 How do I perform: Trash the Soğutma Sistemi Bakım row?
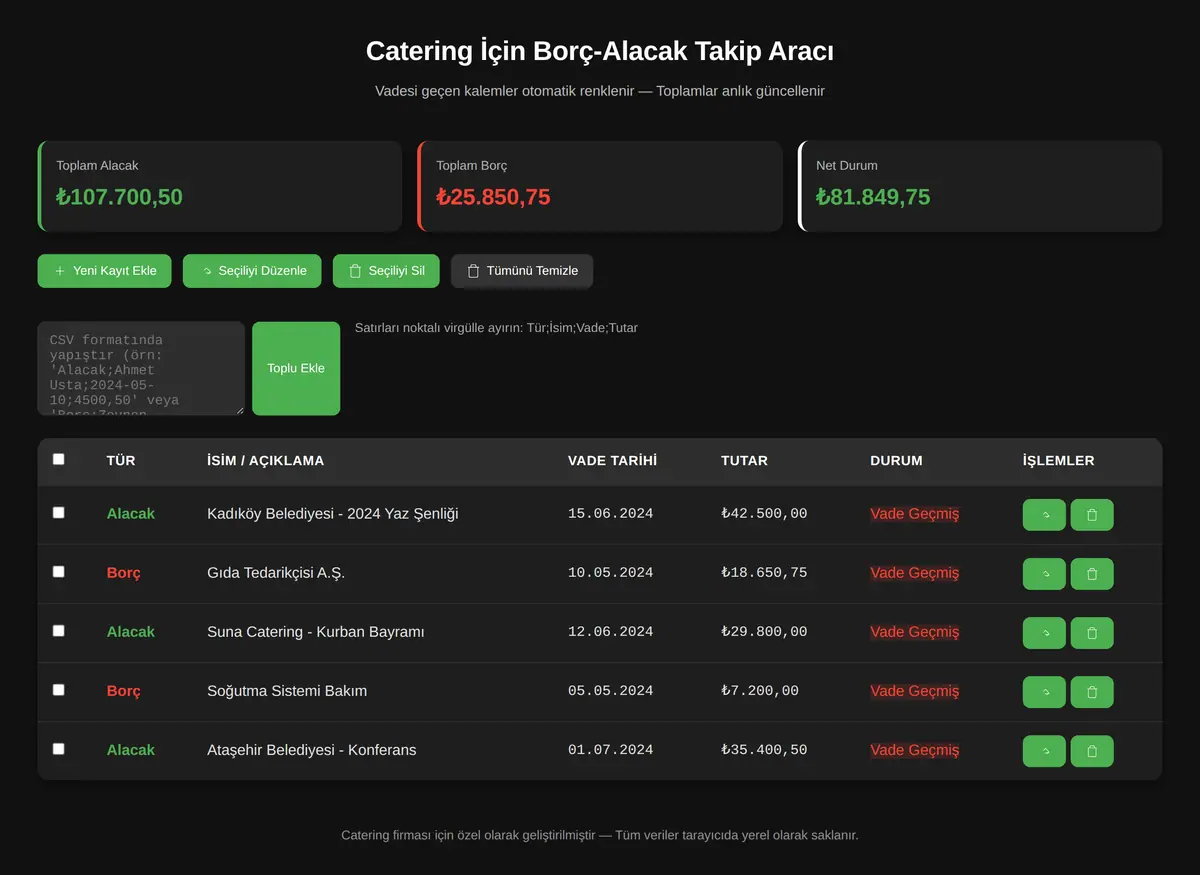[x=1092, y=692]
